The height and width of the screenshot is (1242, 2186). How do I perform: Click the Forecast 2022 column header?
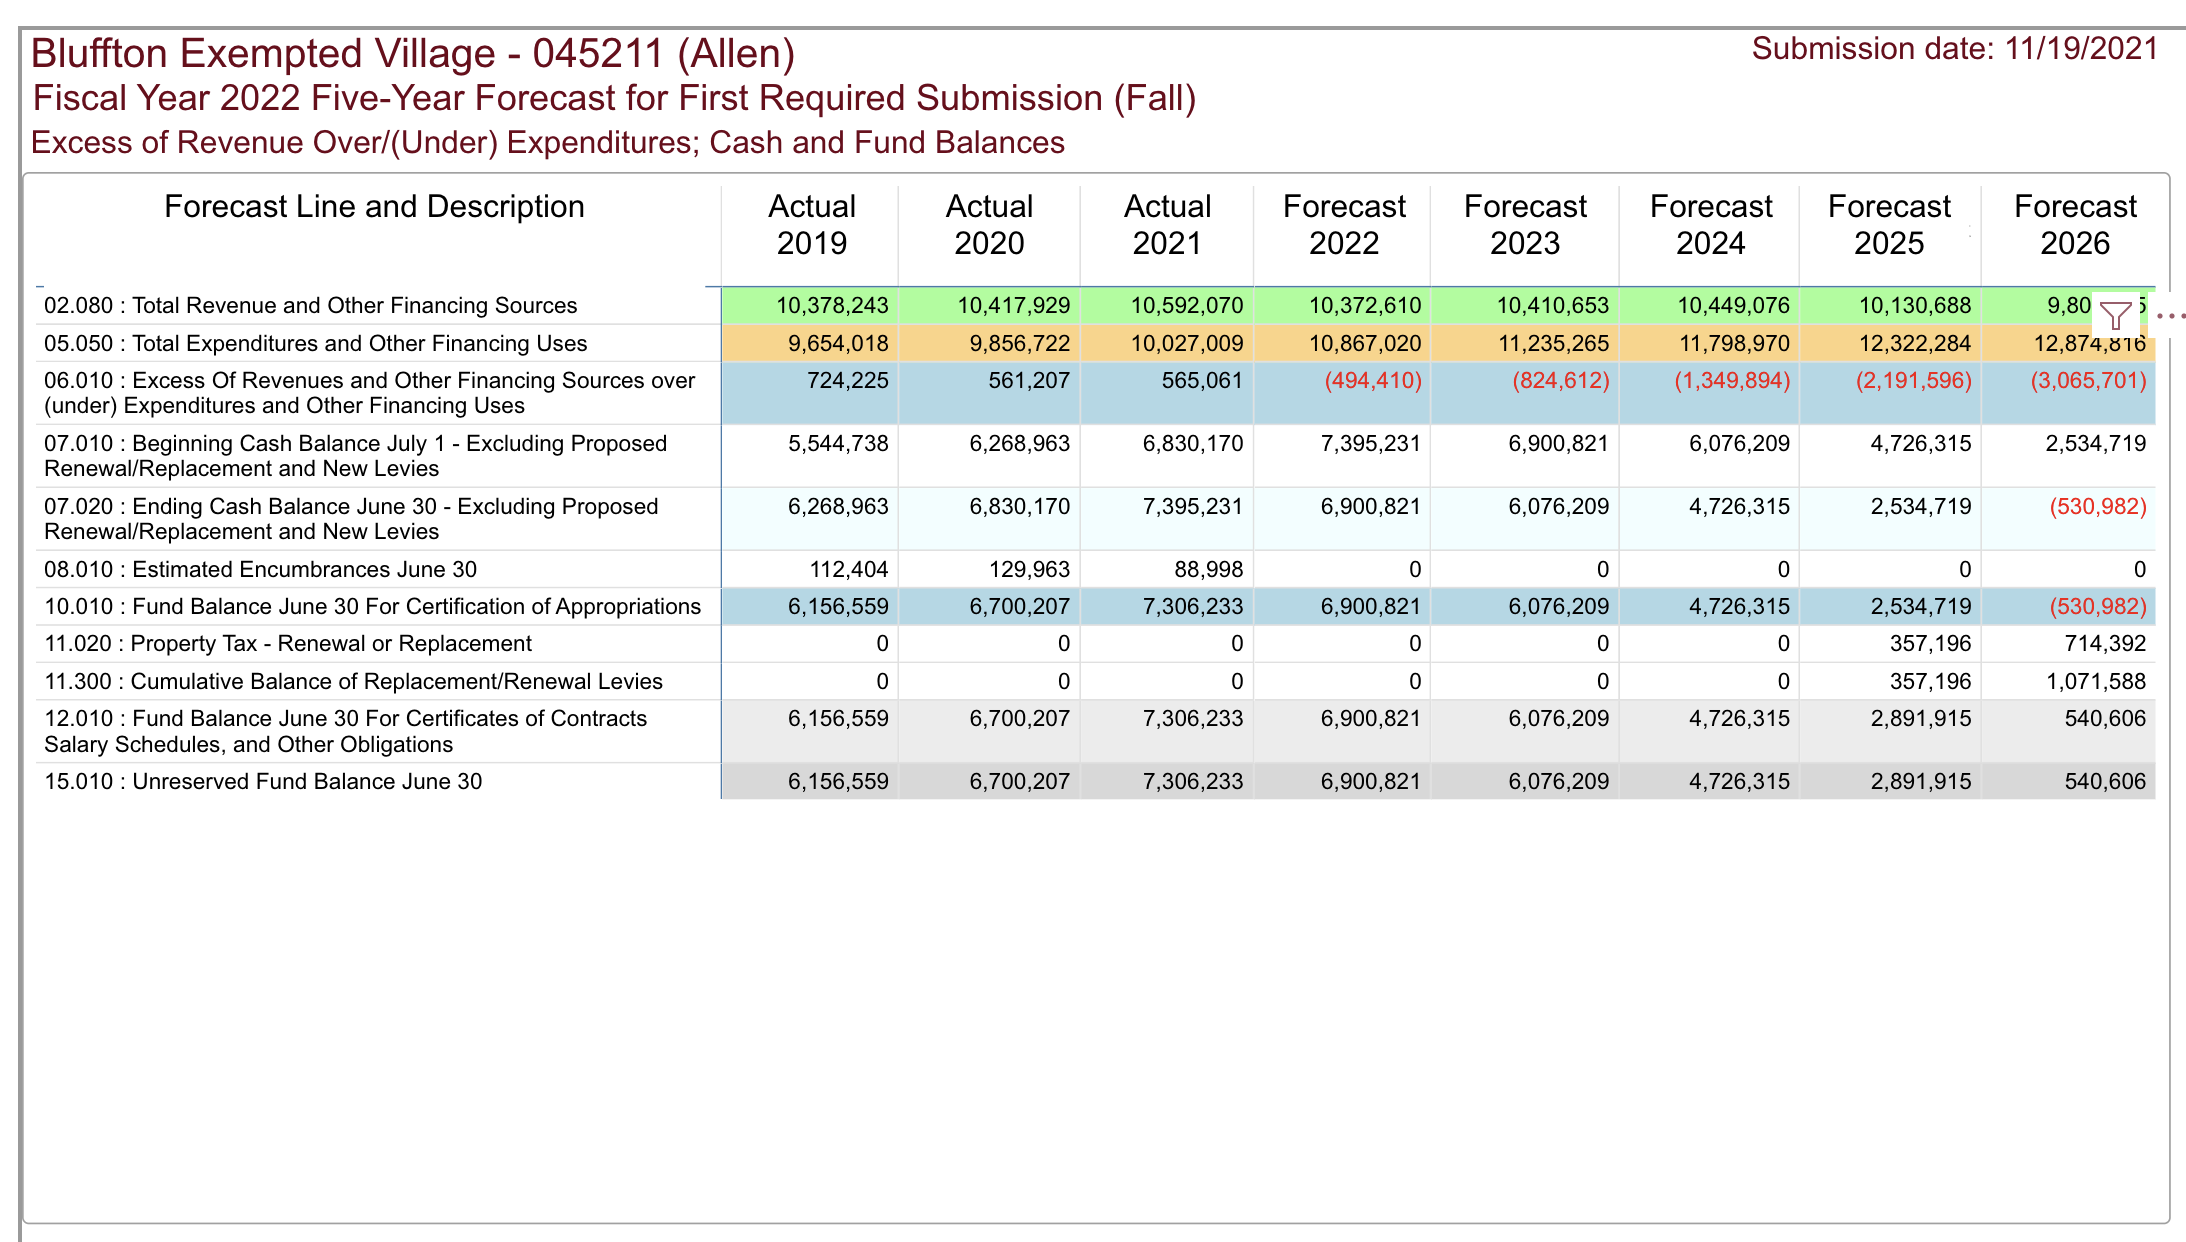[1344, 224]
